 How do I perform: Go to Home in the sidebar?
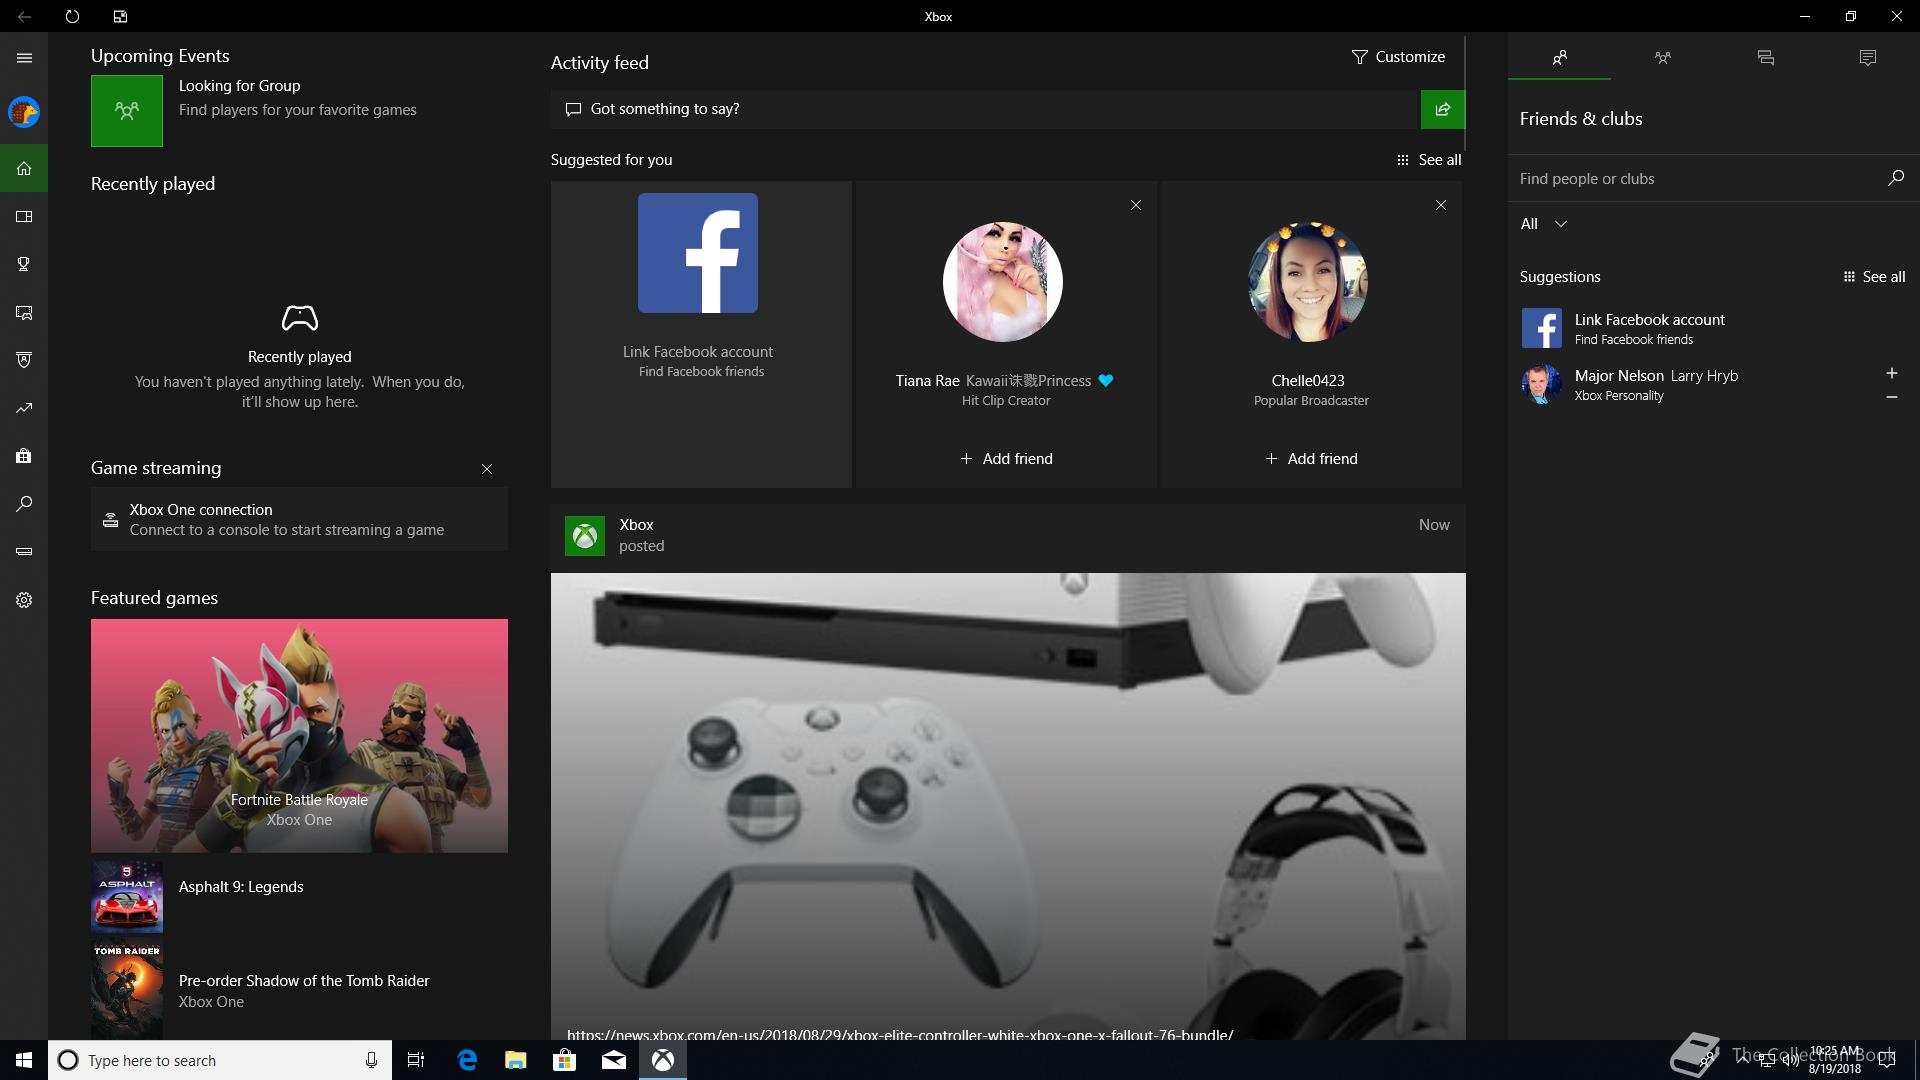click(24, 168)
